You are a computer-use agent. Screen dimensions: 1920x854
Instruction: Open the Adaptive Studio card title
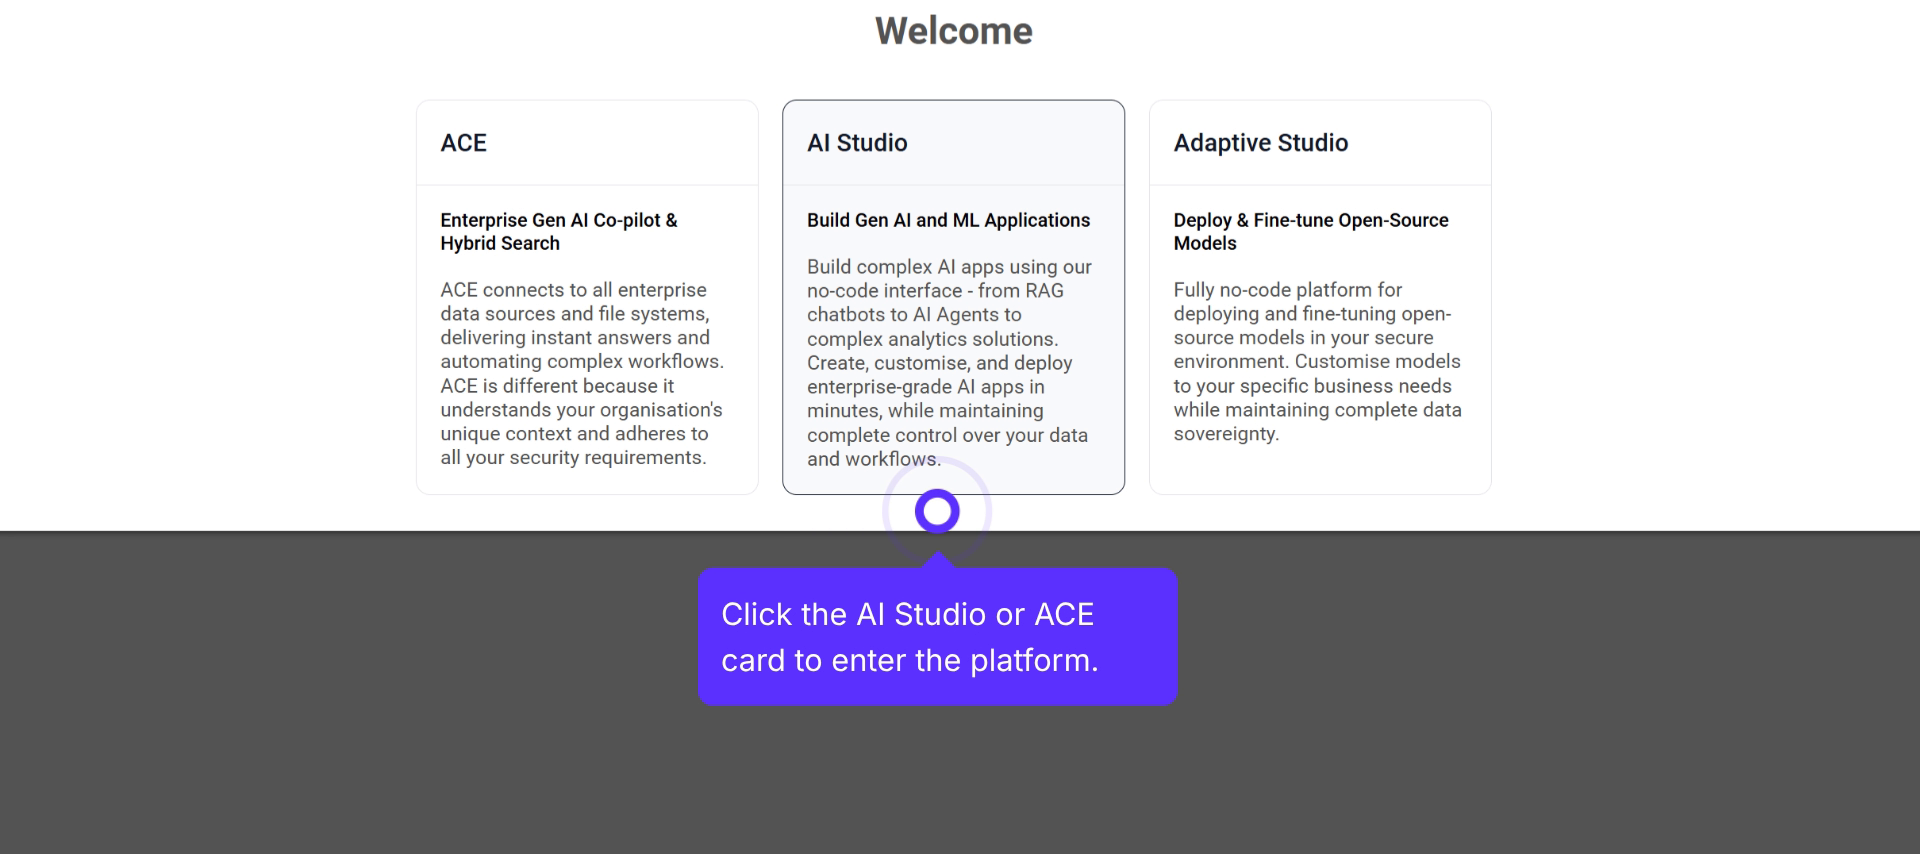coord(1260,143)
